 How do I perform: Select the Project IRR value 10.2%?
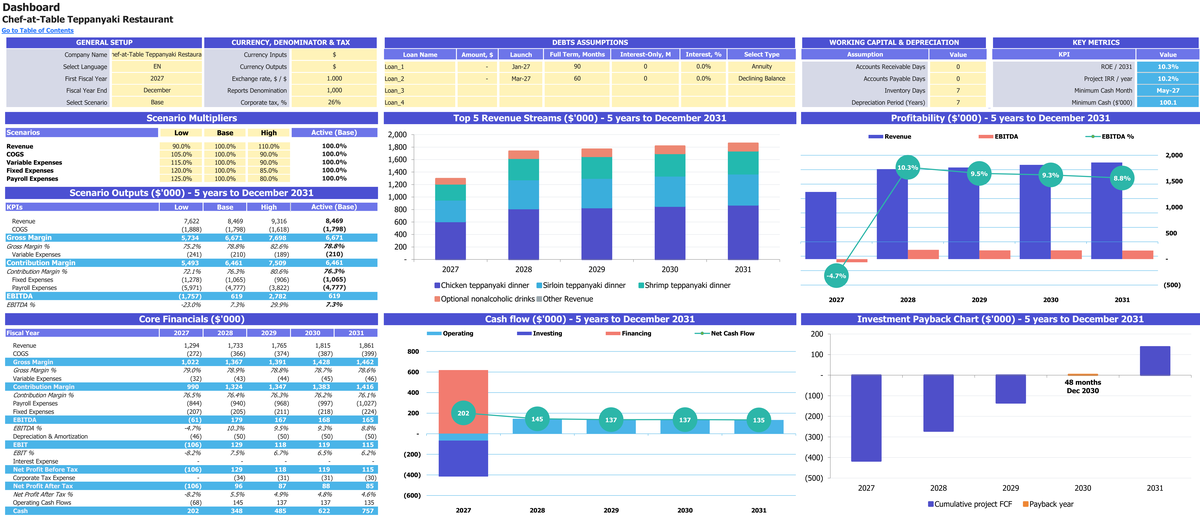click(x=1167, y=78)
